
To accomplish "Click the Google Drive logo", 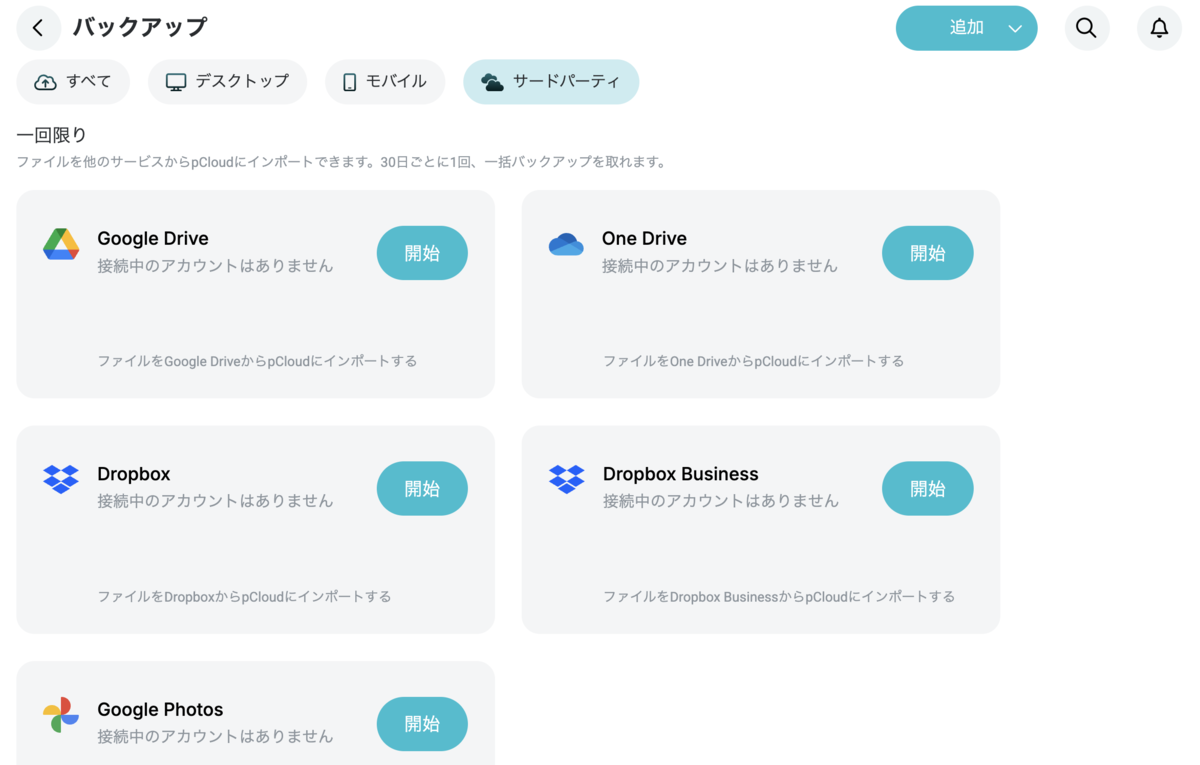I will [61, 243].
